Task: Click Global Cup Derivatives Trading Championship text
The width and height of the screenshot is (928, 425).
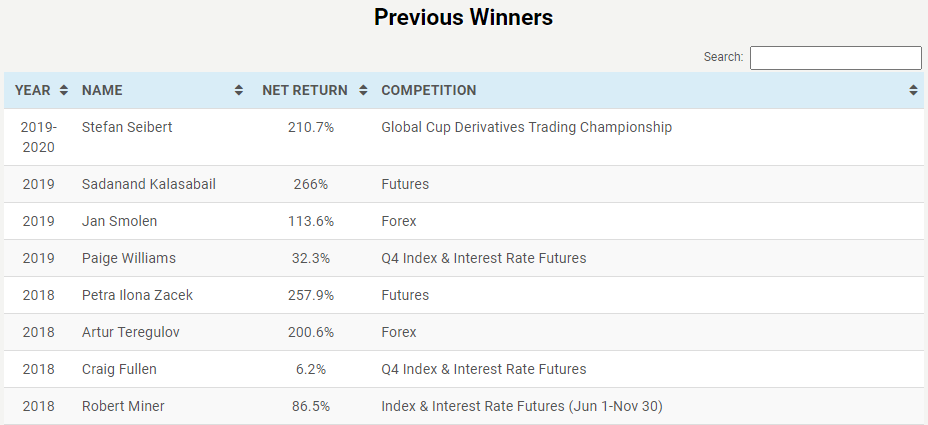Action: (x=526, y=127)
